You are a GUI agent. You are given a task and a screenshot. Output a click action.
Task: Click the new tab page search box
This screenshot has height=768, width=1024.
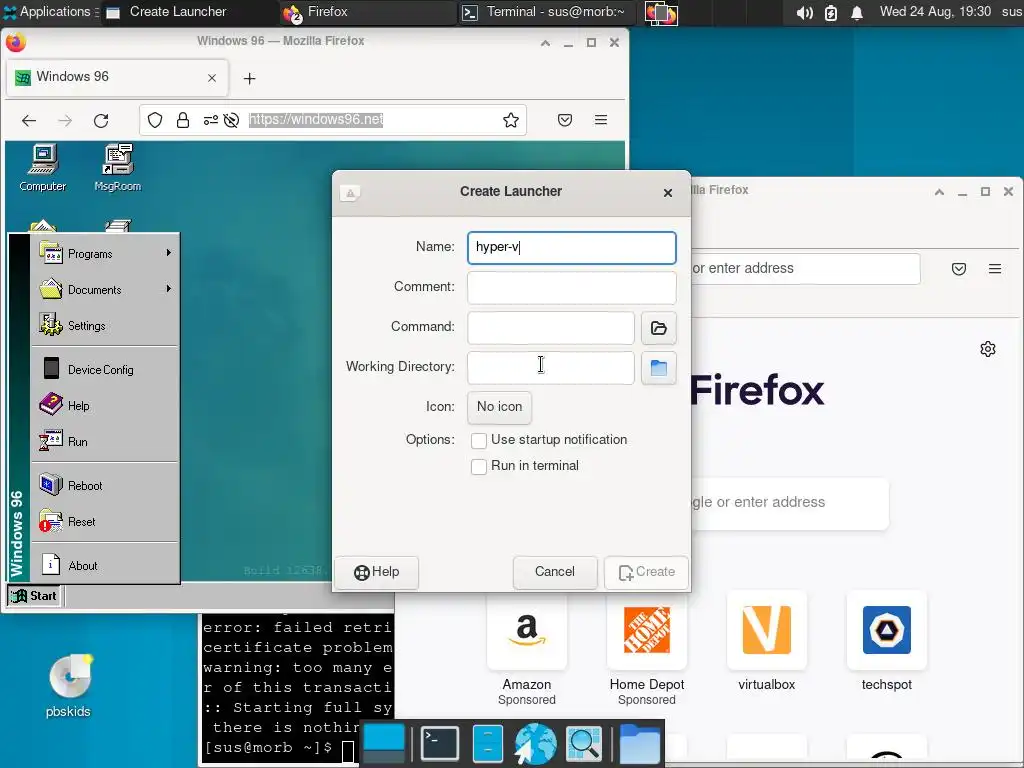point(790,503)
